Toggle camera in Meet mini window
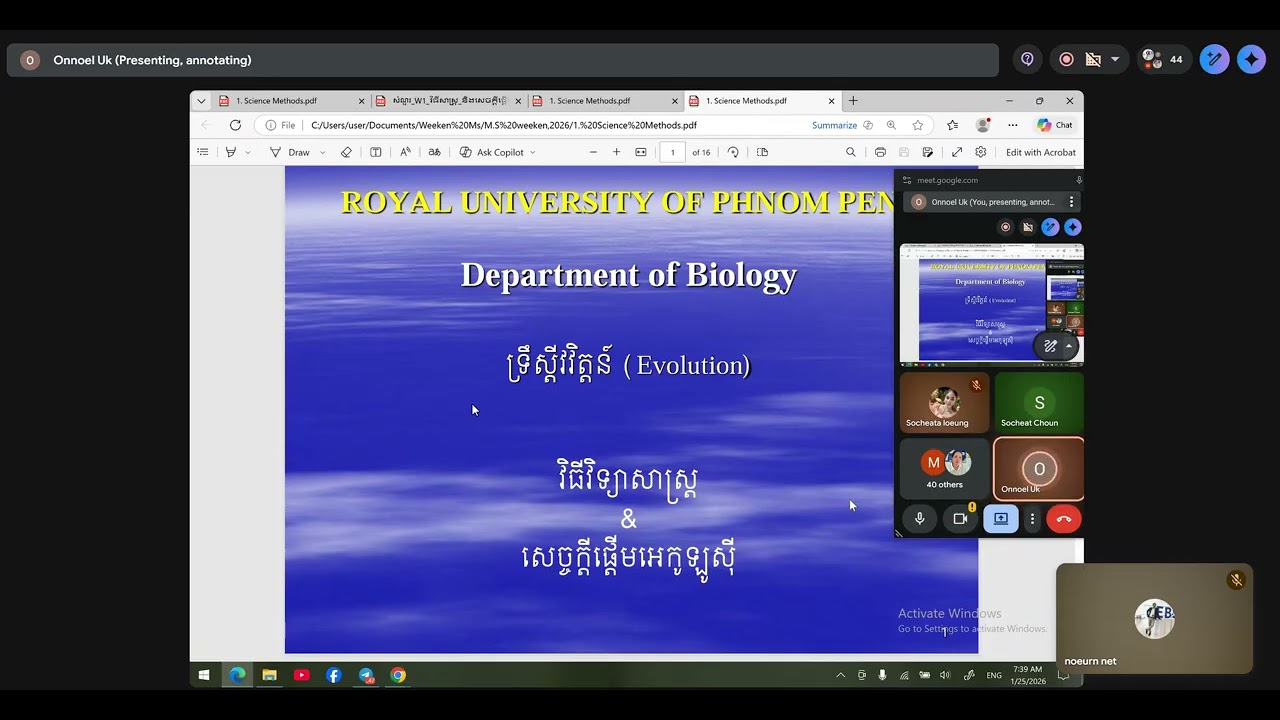This screenshot has width=1280, height=720. [960, 519]
